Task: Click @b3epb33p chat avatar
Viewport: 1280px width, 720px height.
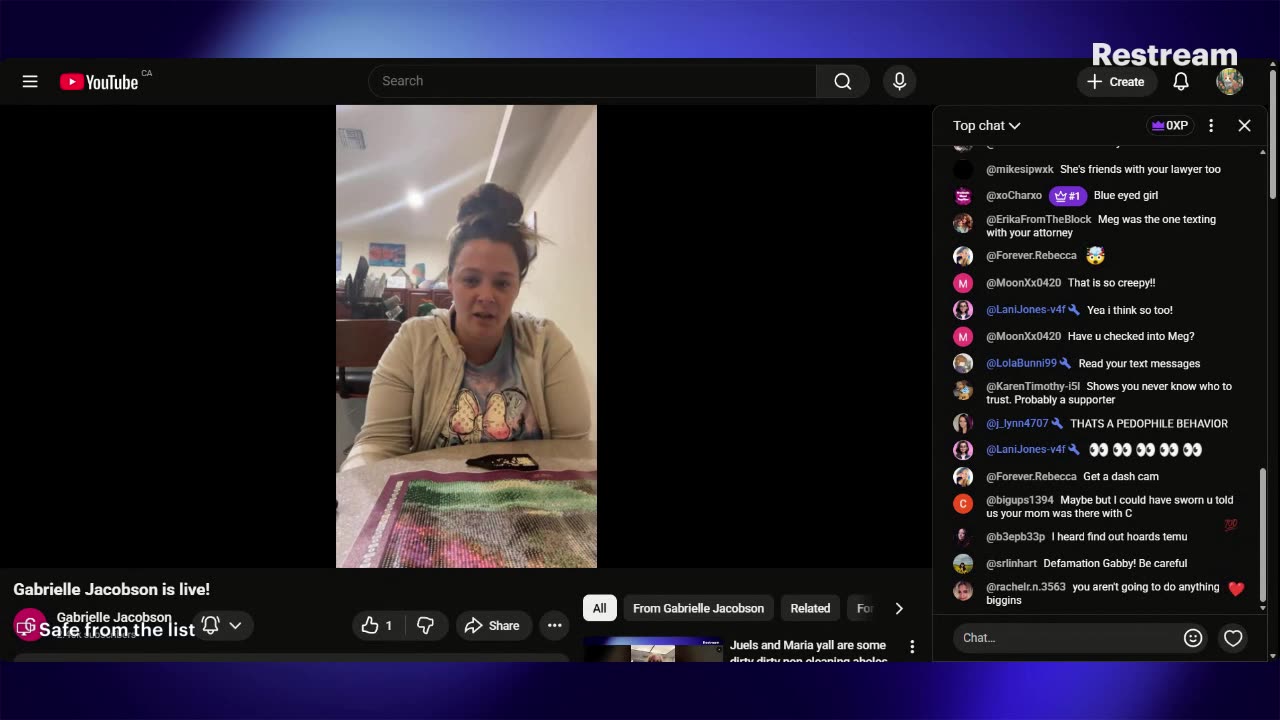Action: point(963,537)
